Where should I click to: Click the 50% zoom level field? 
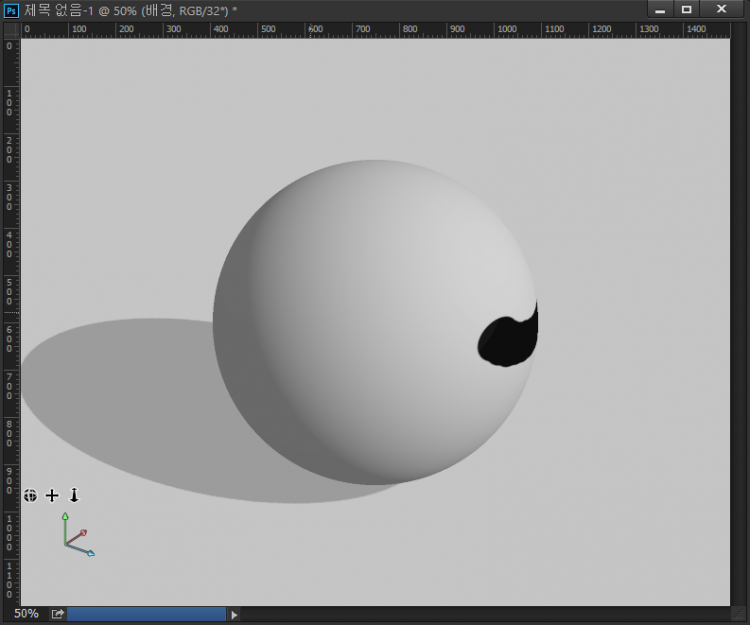click(26, 614)
